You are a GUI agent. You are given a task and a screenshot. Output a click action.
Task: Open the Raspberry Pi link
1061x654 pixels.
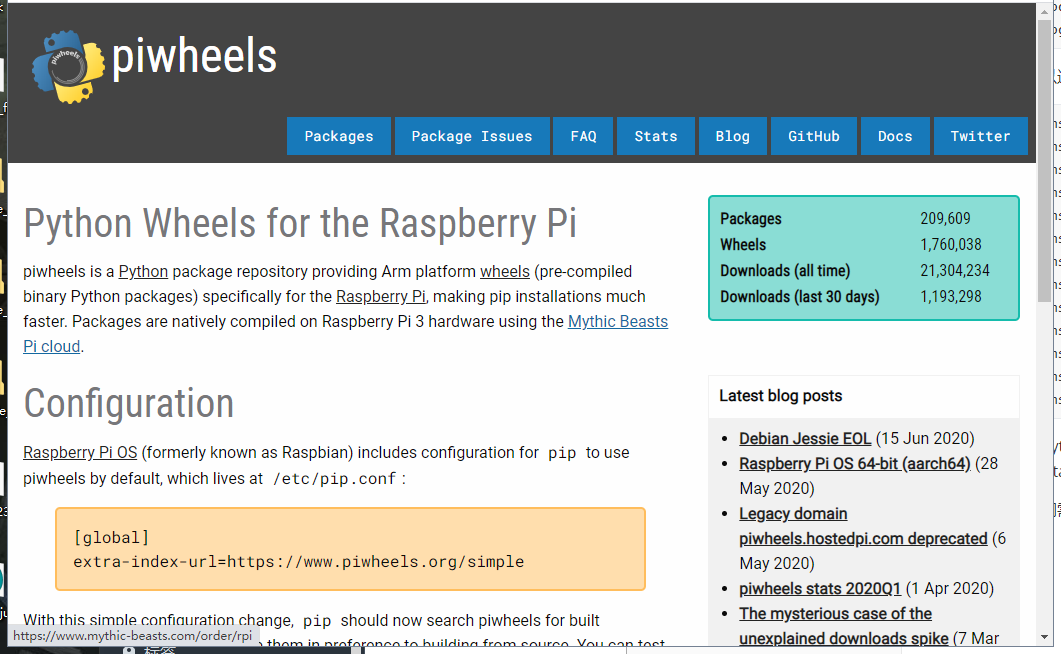380,297
